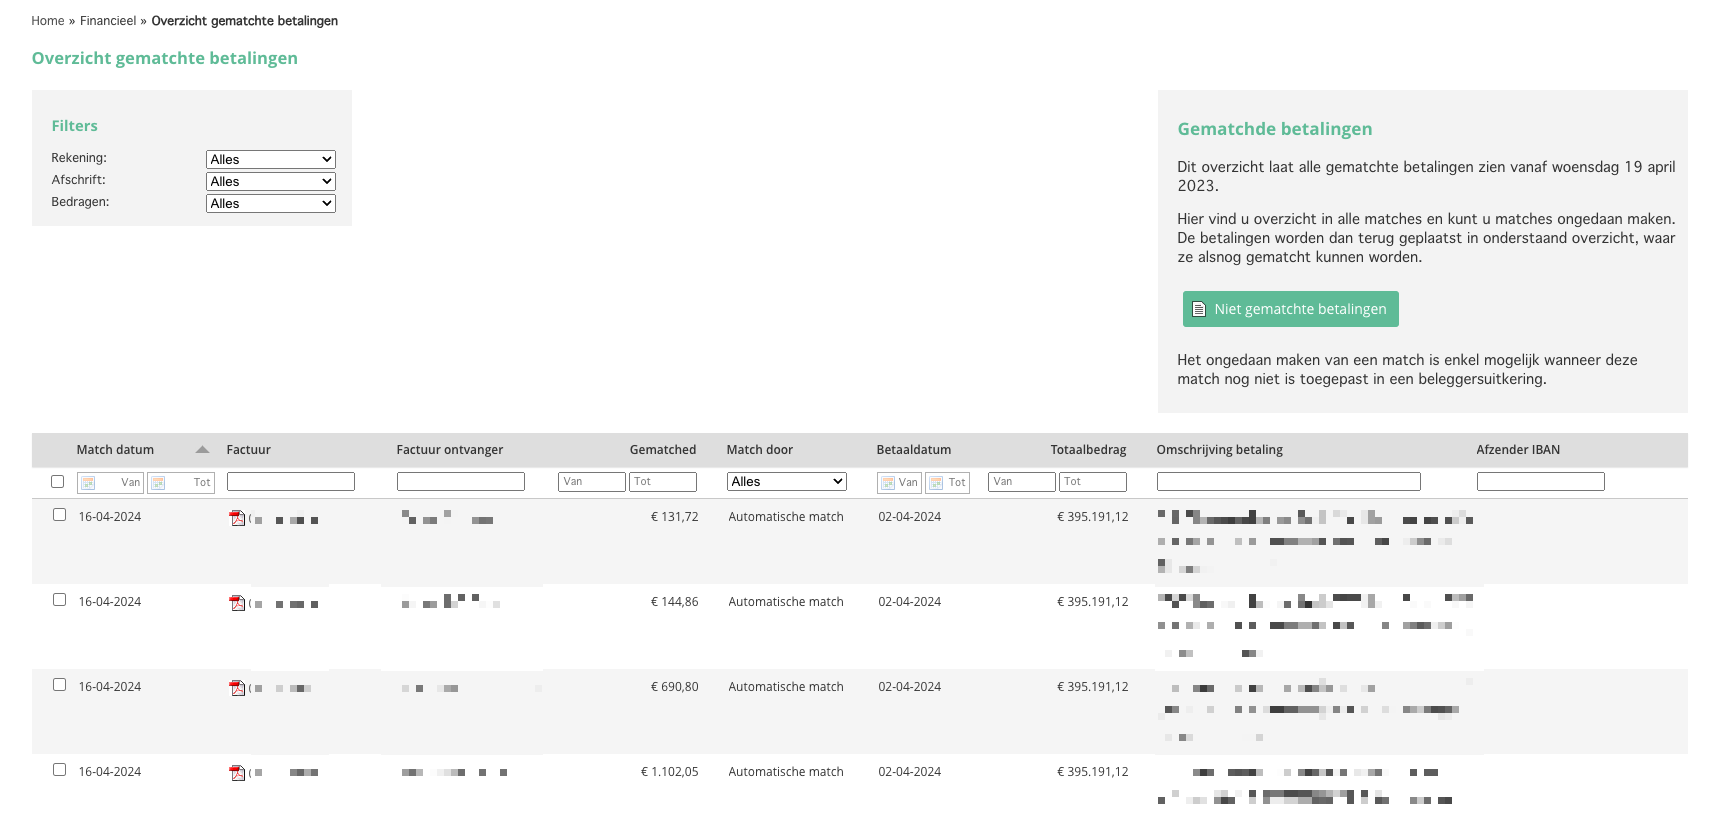Screen dimensions: 1709x814
Task: Open the Bedragen filter dropdown
Action: (271, 204)
